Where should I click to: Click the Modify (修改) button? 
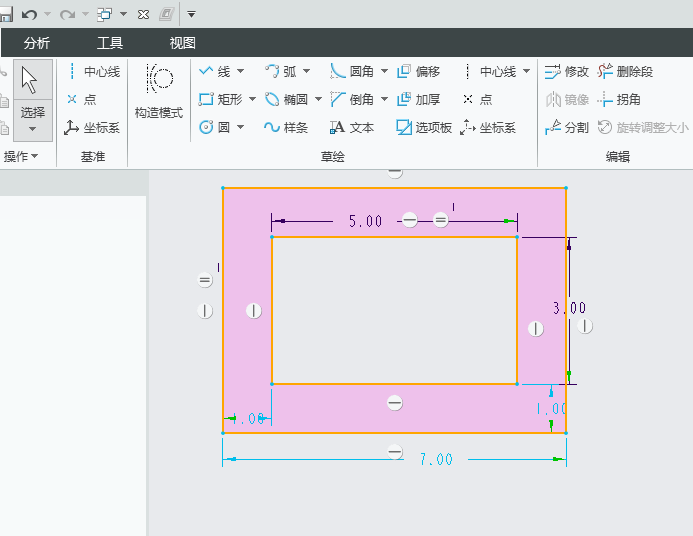click(567, 72)
